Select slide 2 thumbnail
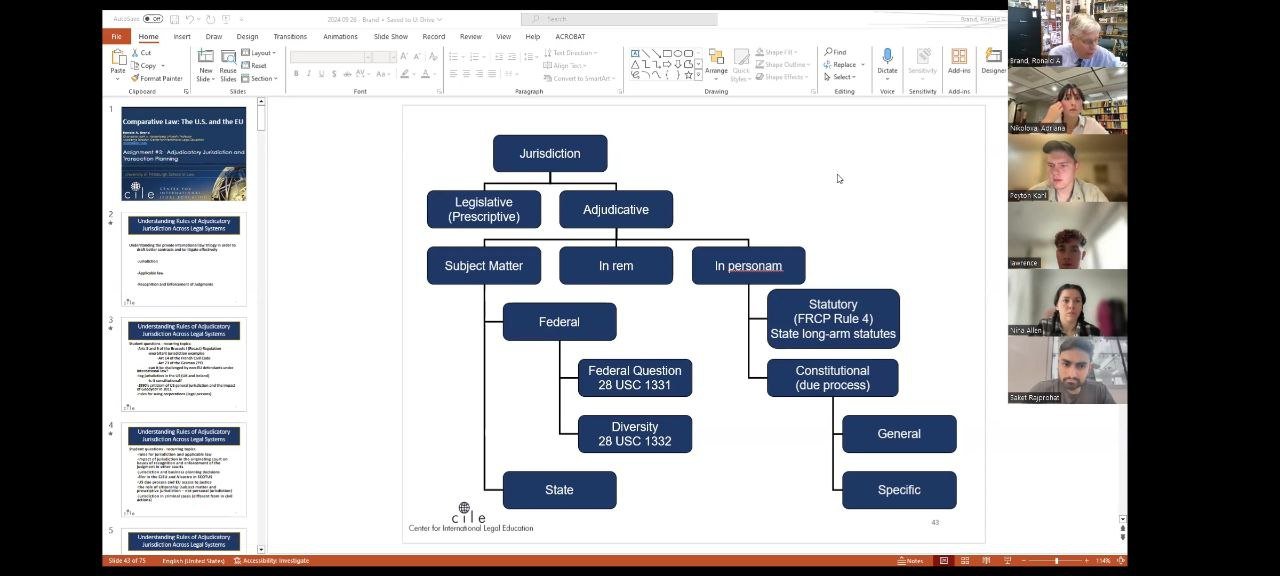 (184, 260)
